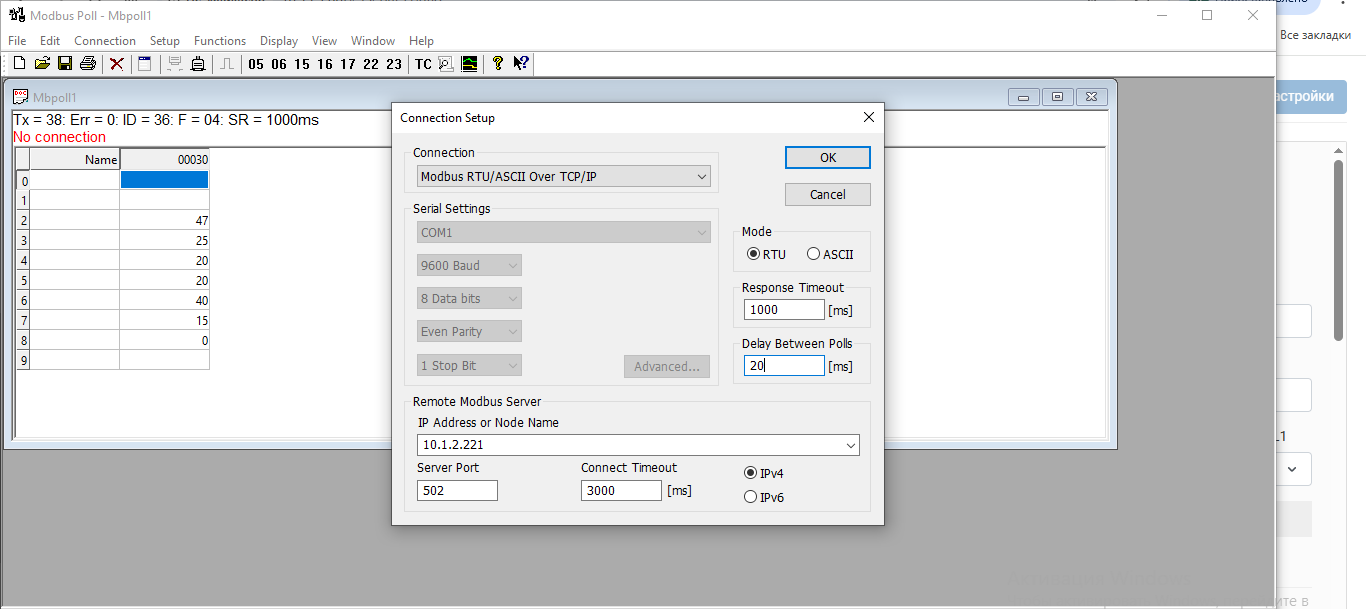This screenshot has width=1366, height=609.
Task: Click the greyed Connect toolbar icon
Action: click(175, 64)
